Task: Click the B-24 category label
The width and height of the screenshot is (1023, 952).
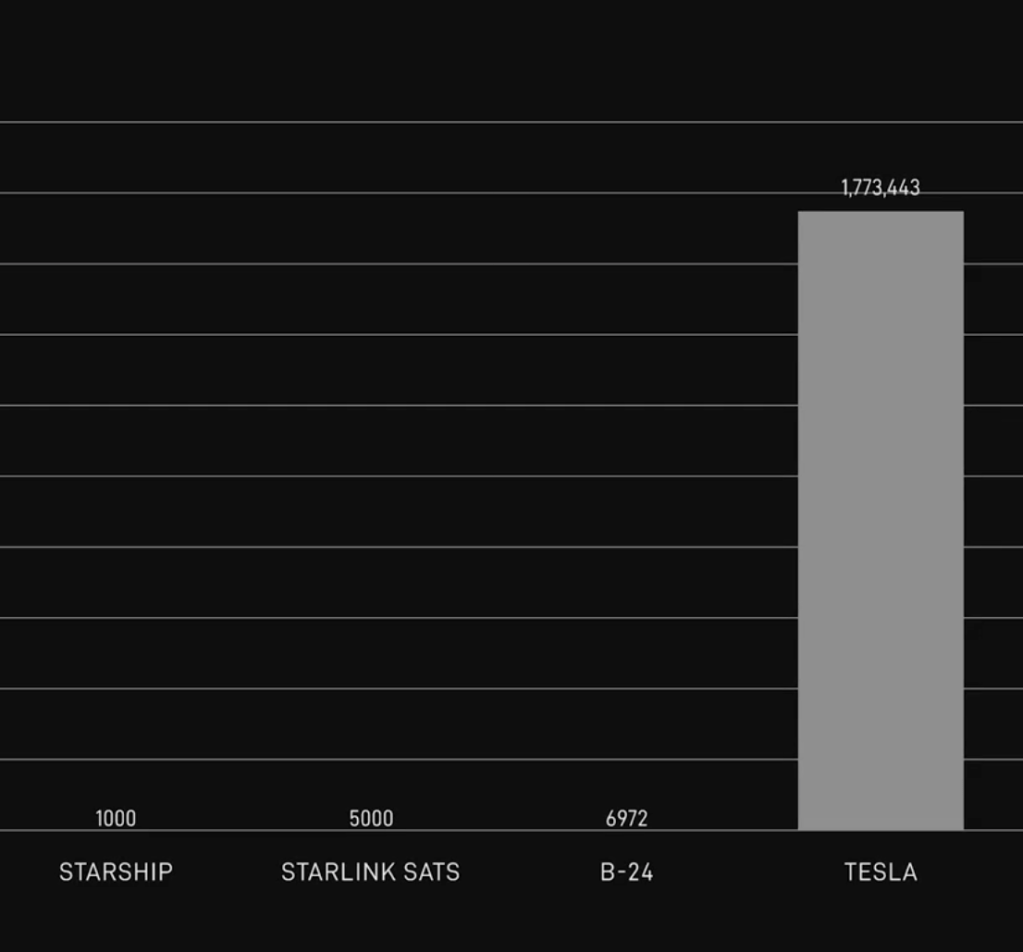Action: [627, 872]
